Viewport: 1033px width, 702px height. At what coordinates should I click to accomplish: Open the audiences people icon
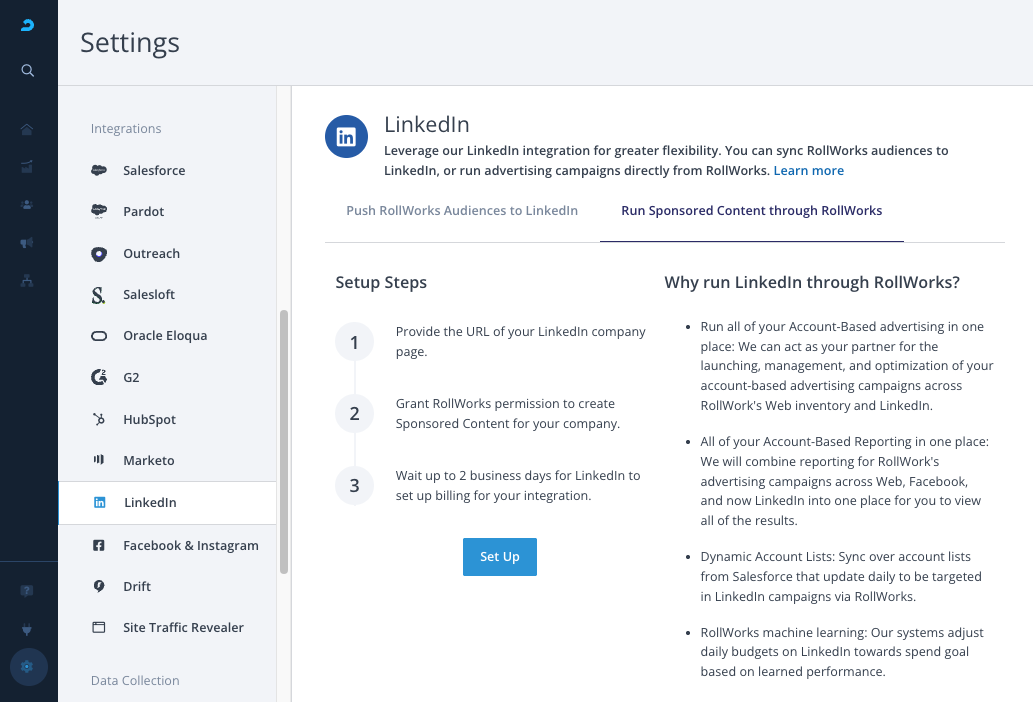click(x=27, y=205)
